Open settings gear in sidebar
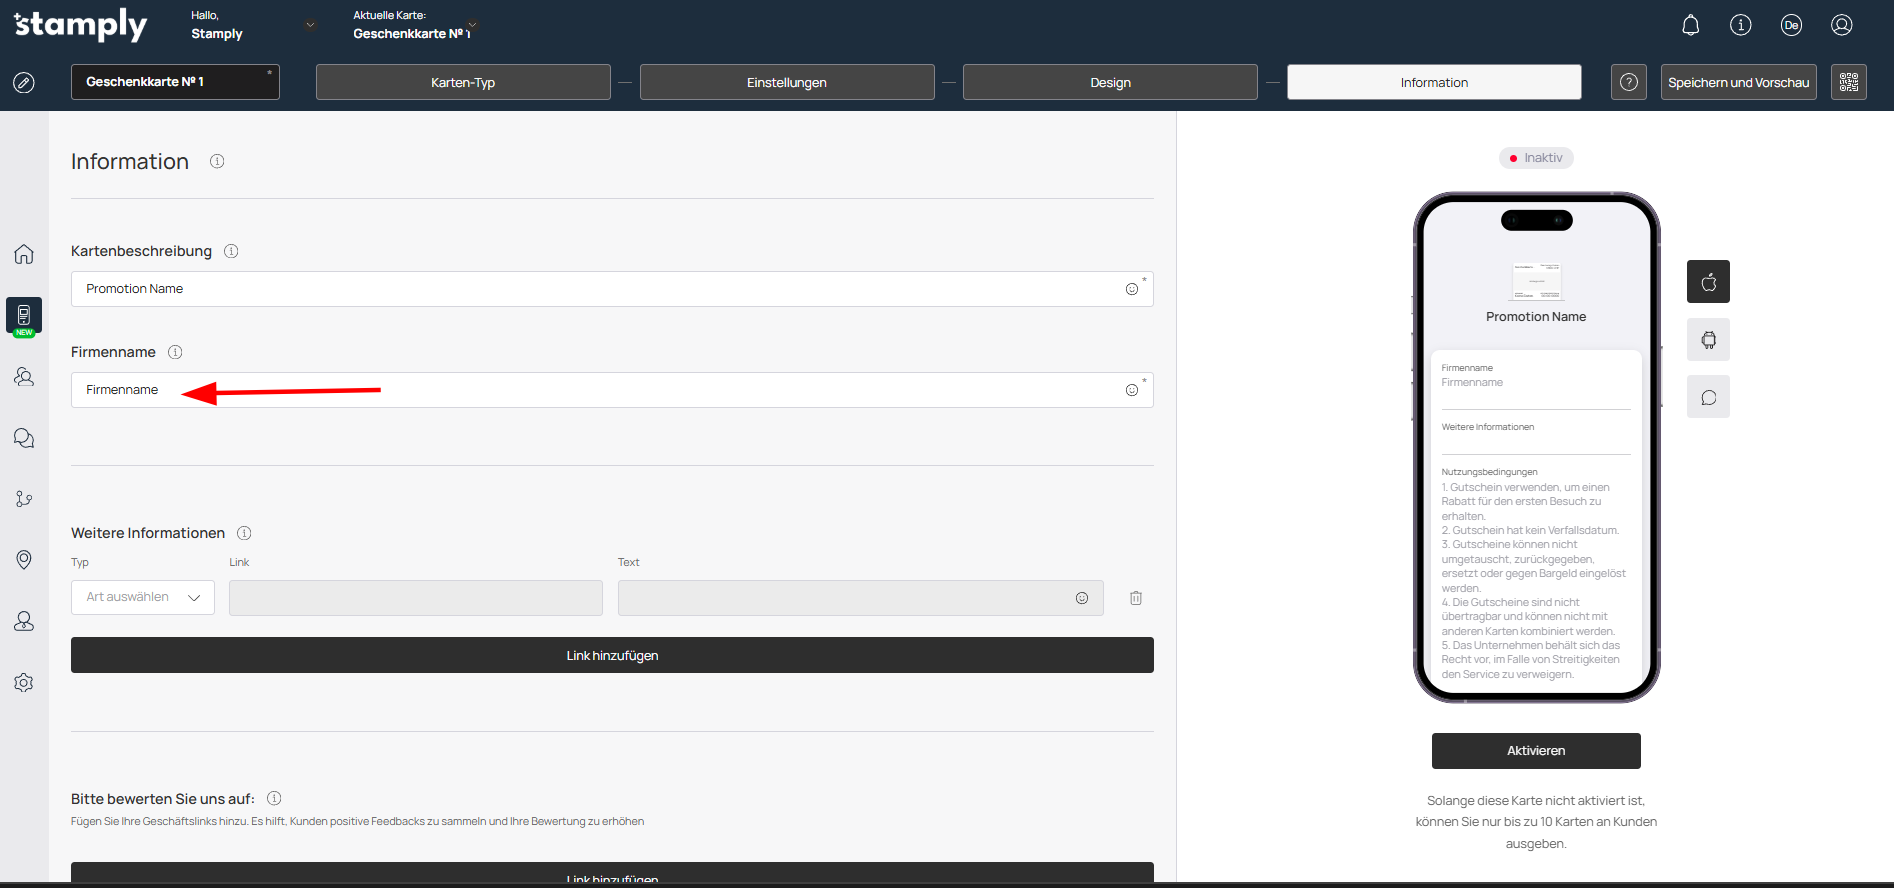The width and height of the screenshot is (1894, 888). 24,682
